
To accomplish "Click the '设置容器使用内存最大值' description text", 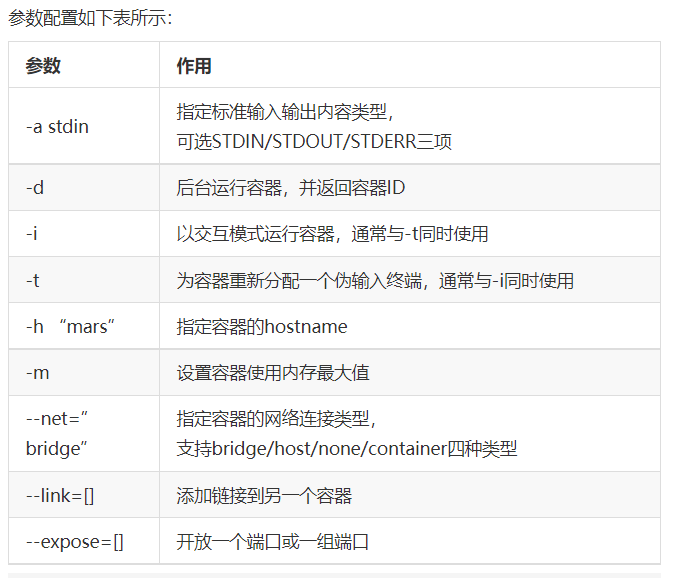I will (273, 373).
